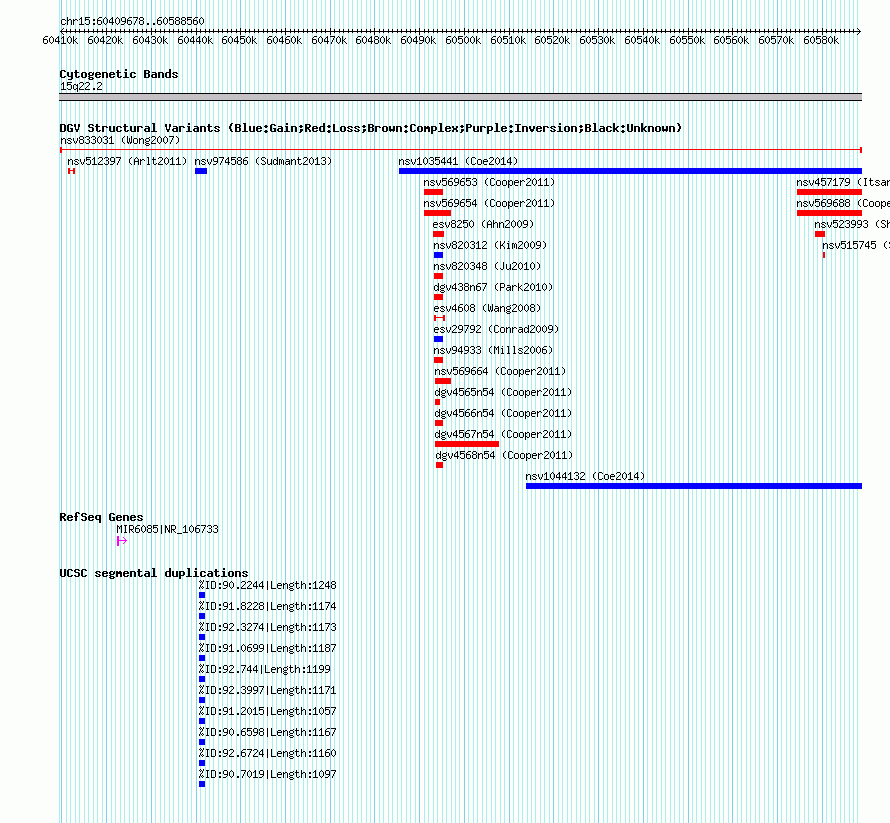The width and height of the screenshot is (890, 823).
Task: Open the esv29792 (Conrad2009) variant
Action: 496,329
